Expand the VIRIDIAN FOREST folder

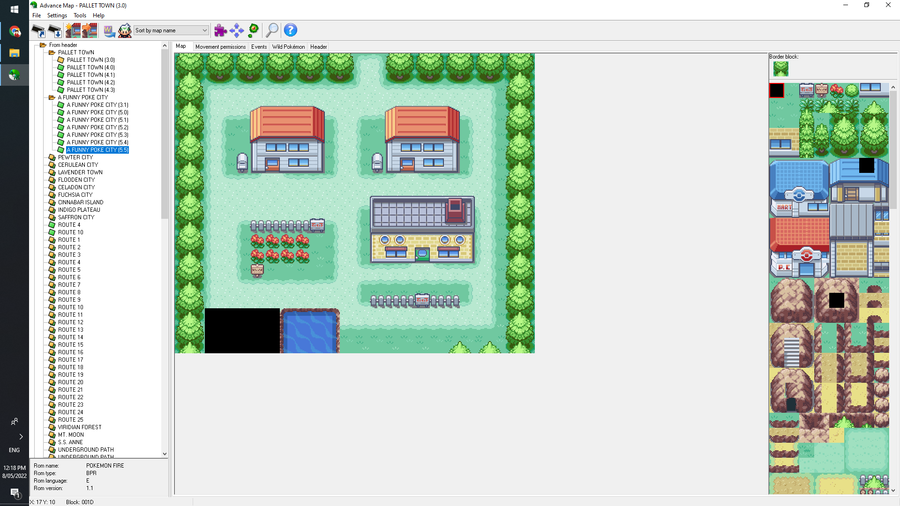[x=52, y=427]
